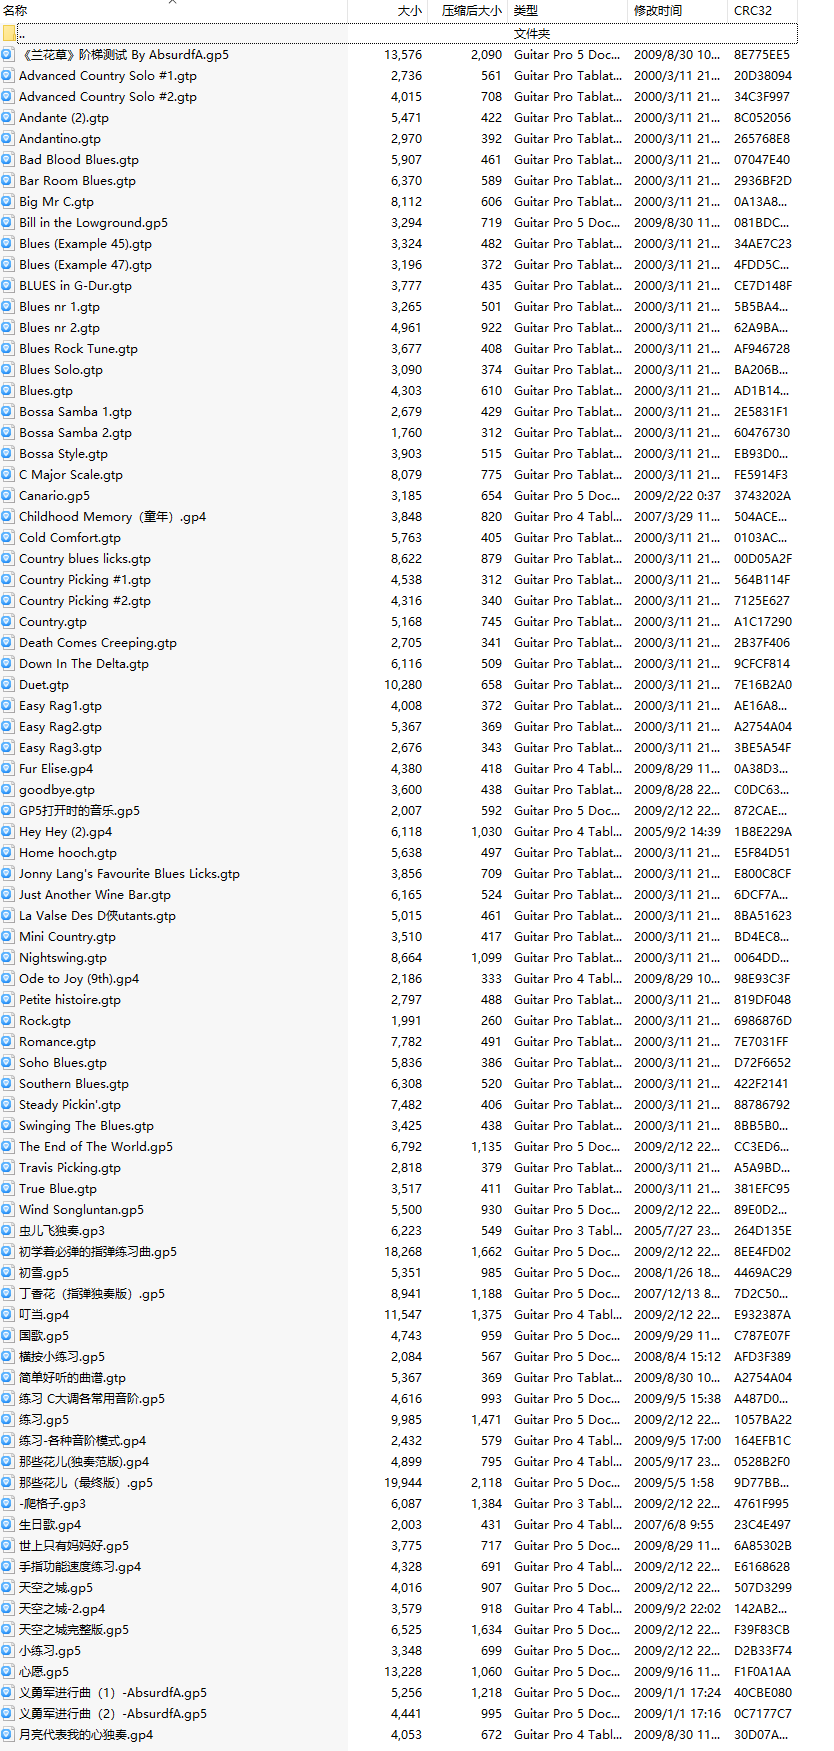Select the file name 义勇军进行曲（1）-AbsurdfA.gp5
The height and width of the screenshot is (1751, 834).
point(113,1693)
